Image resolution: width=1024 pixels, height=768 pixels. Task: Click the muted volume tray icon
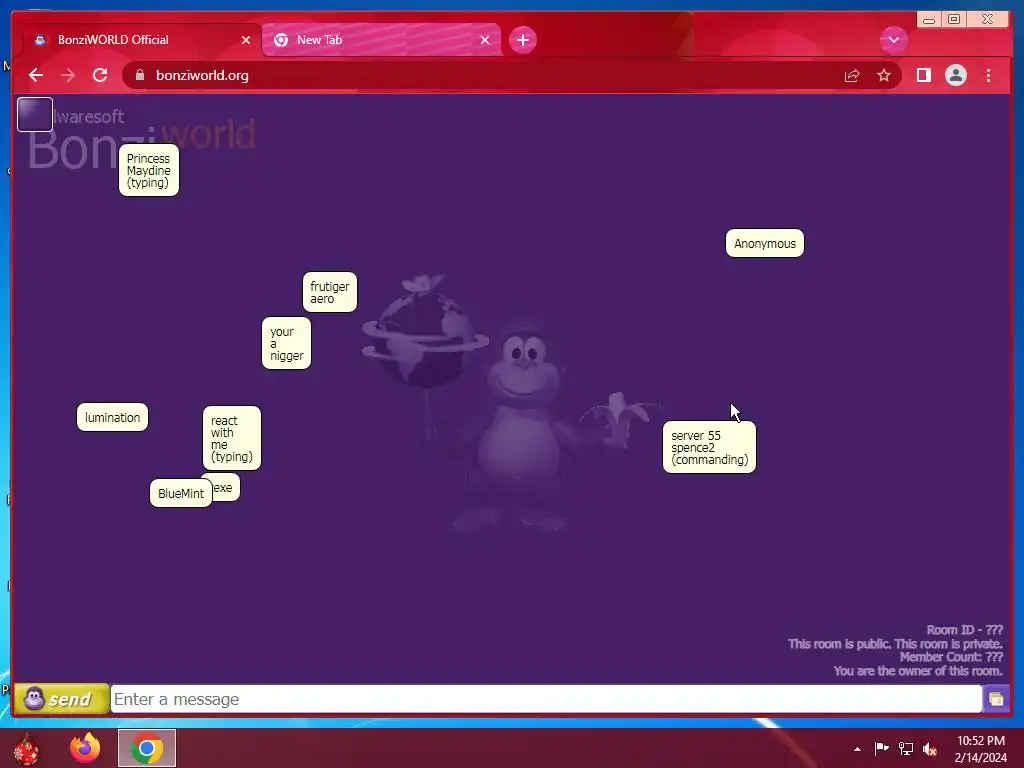point(930,749)
